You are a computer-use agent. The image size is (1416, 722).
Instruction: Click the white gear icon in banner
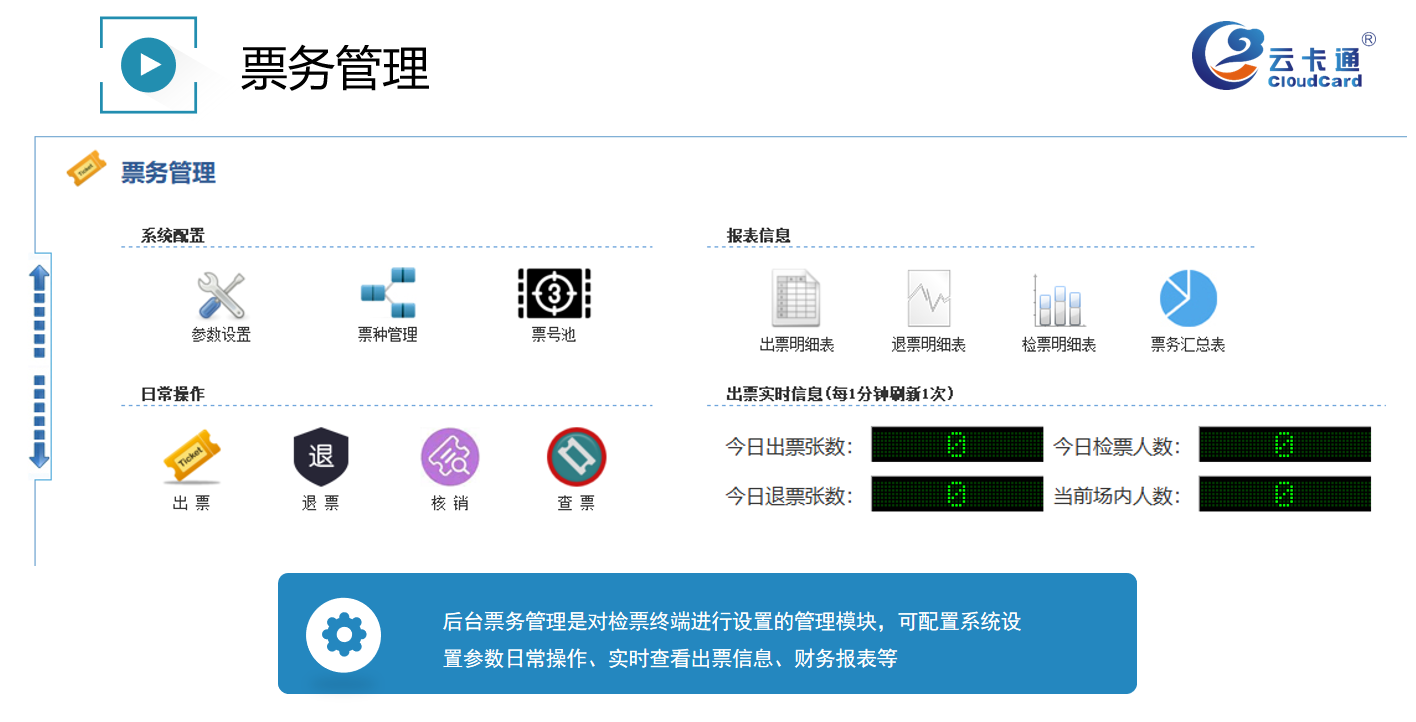[344, 634]
